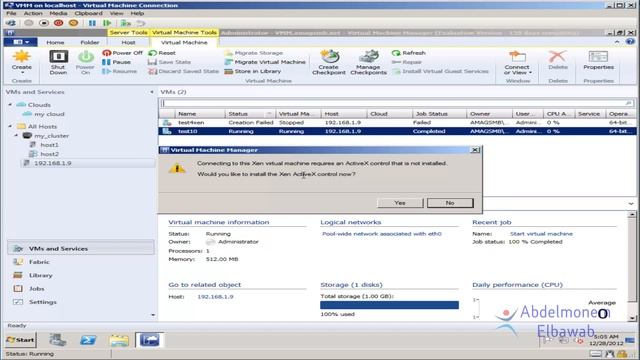Viewport: 640px width, 360px height.
Task: Click Store in Library
Action: (x=253, y=71)
